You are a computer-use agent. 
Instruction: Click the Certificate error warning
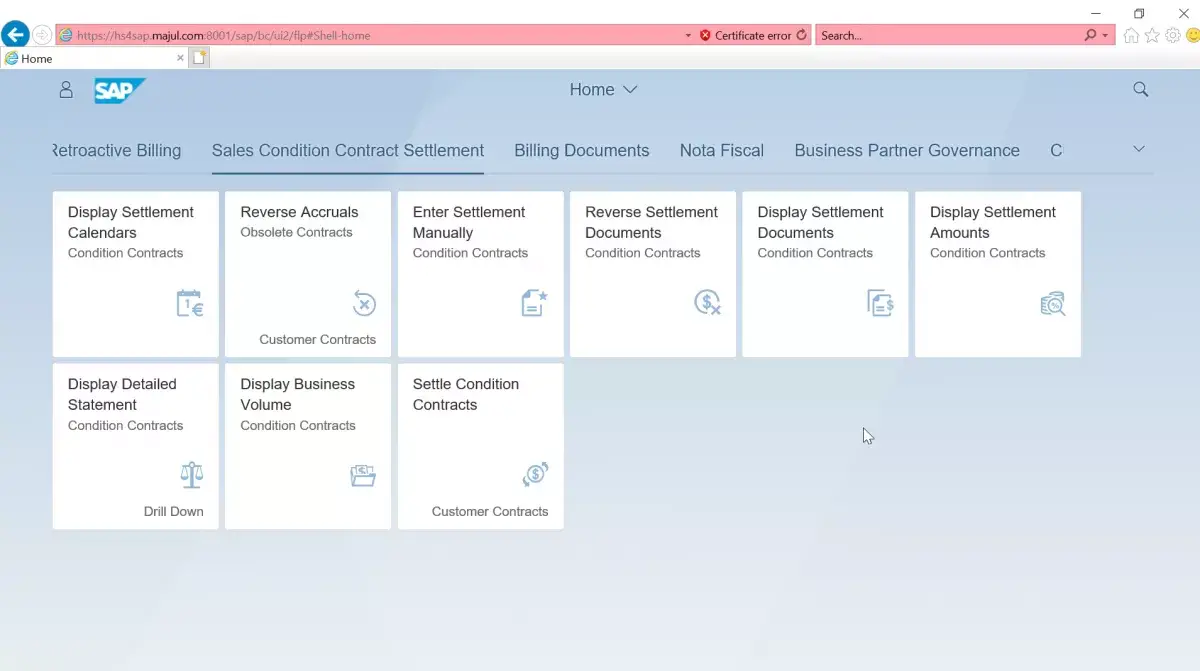click(x=746, y=35)
